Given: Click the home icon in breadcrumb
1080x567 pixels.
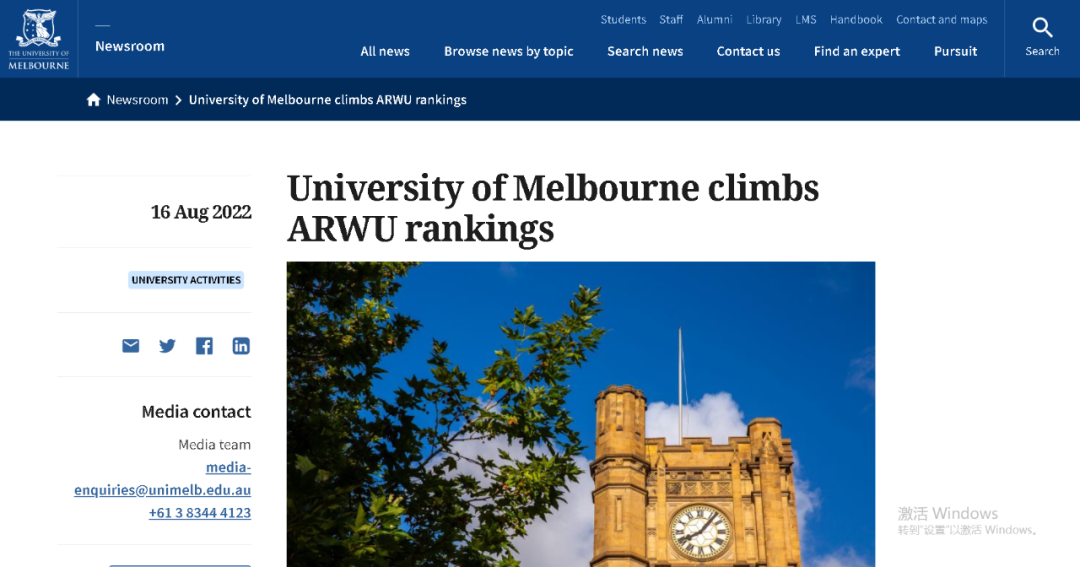Looking at the screenshot, I should (94, 100).
